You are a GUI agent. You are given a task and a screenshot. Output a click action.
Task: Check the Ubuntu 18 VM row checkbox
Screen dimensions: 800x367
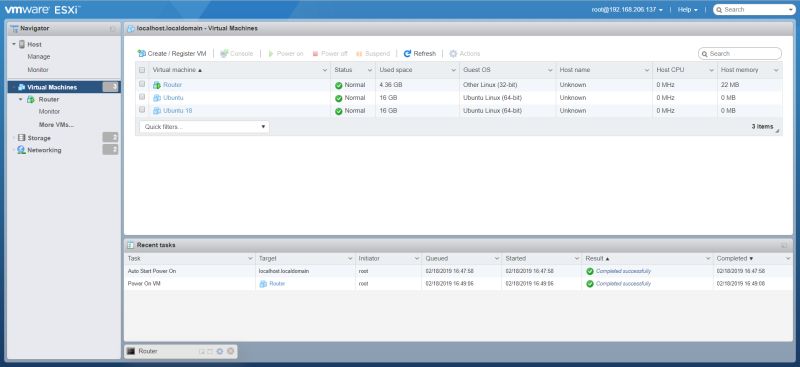point(142,110)
